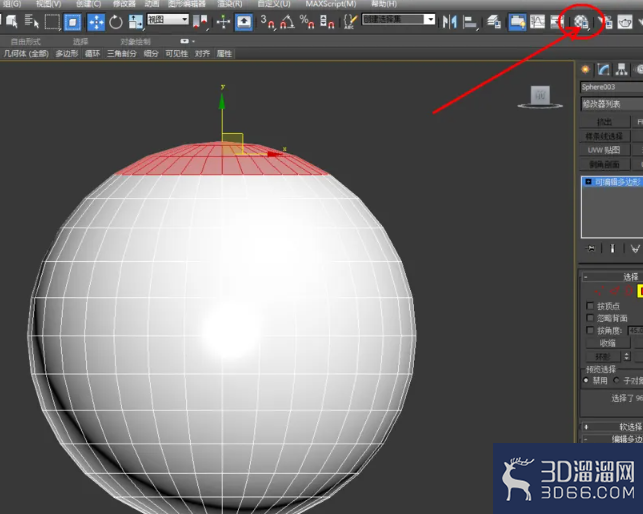Enable 按角度 checkbox
The width and height of the screenshot is (643, 514).
point(590,330)
